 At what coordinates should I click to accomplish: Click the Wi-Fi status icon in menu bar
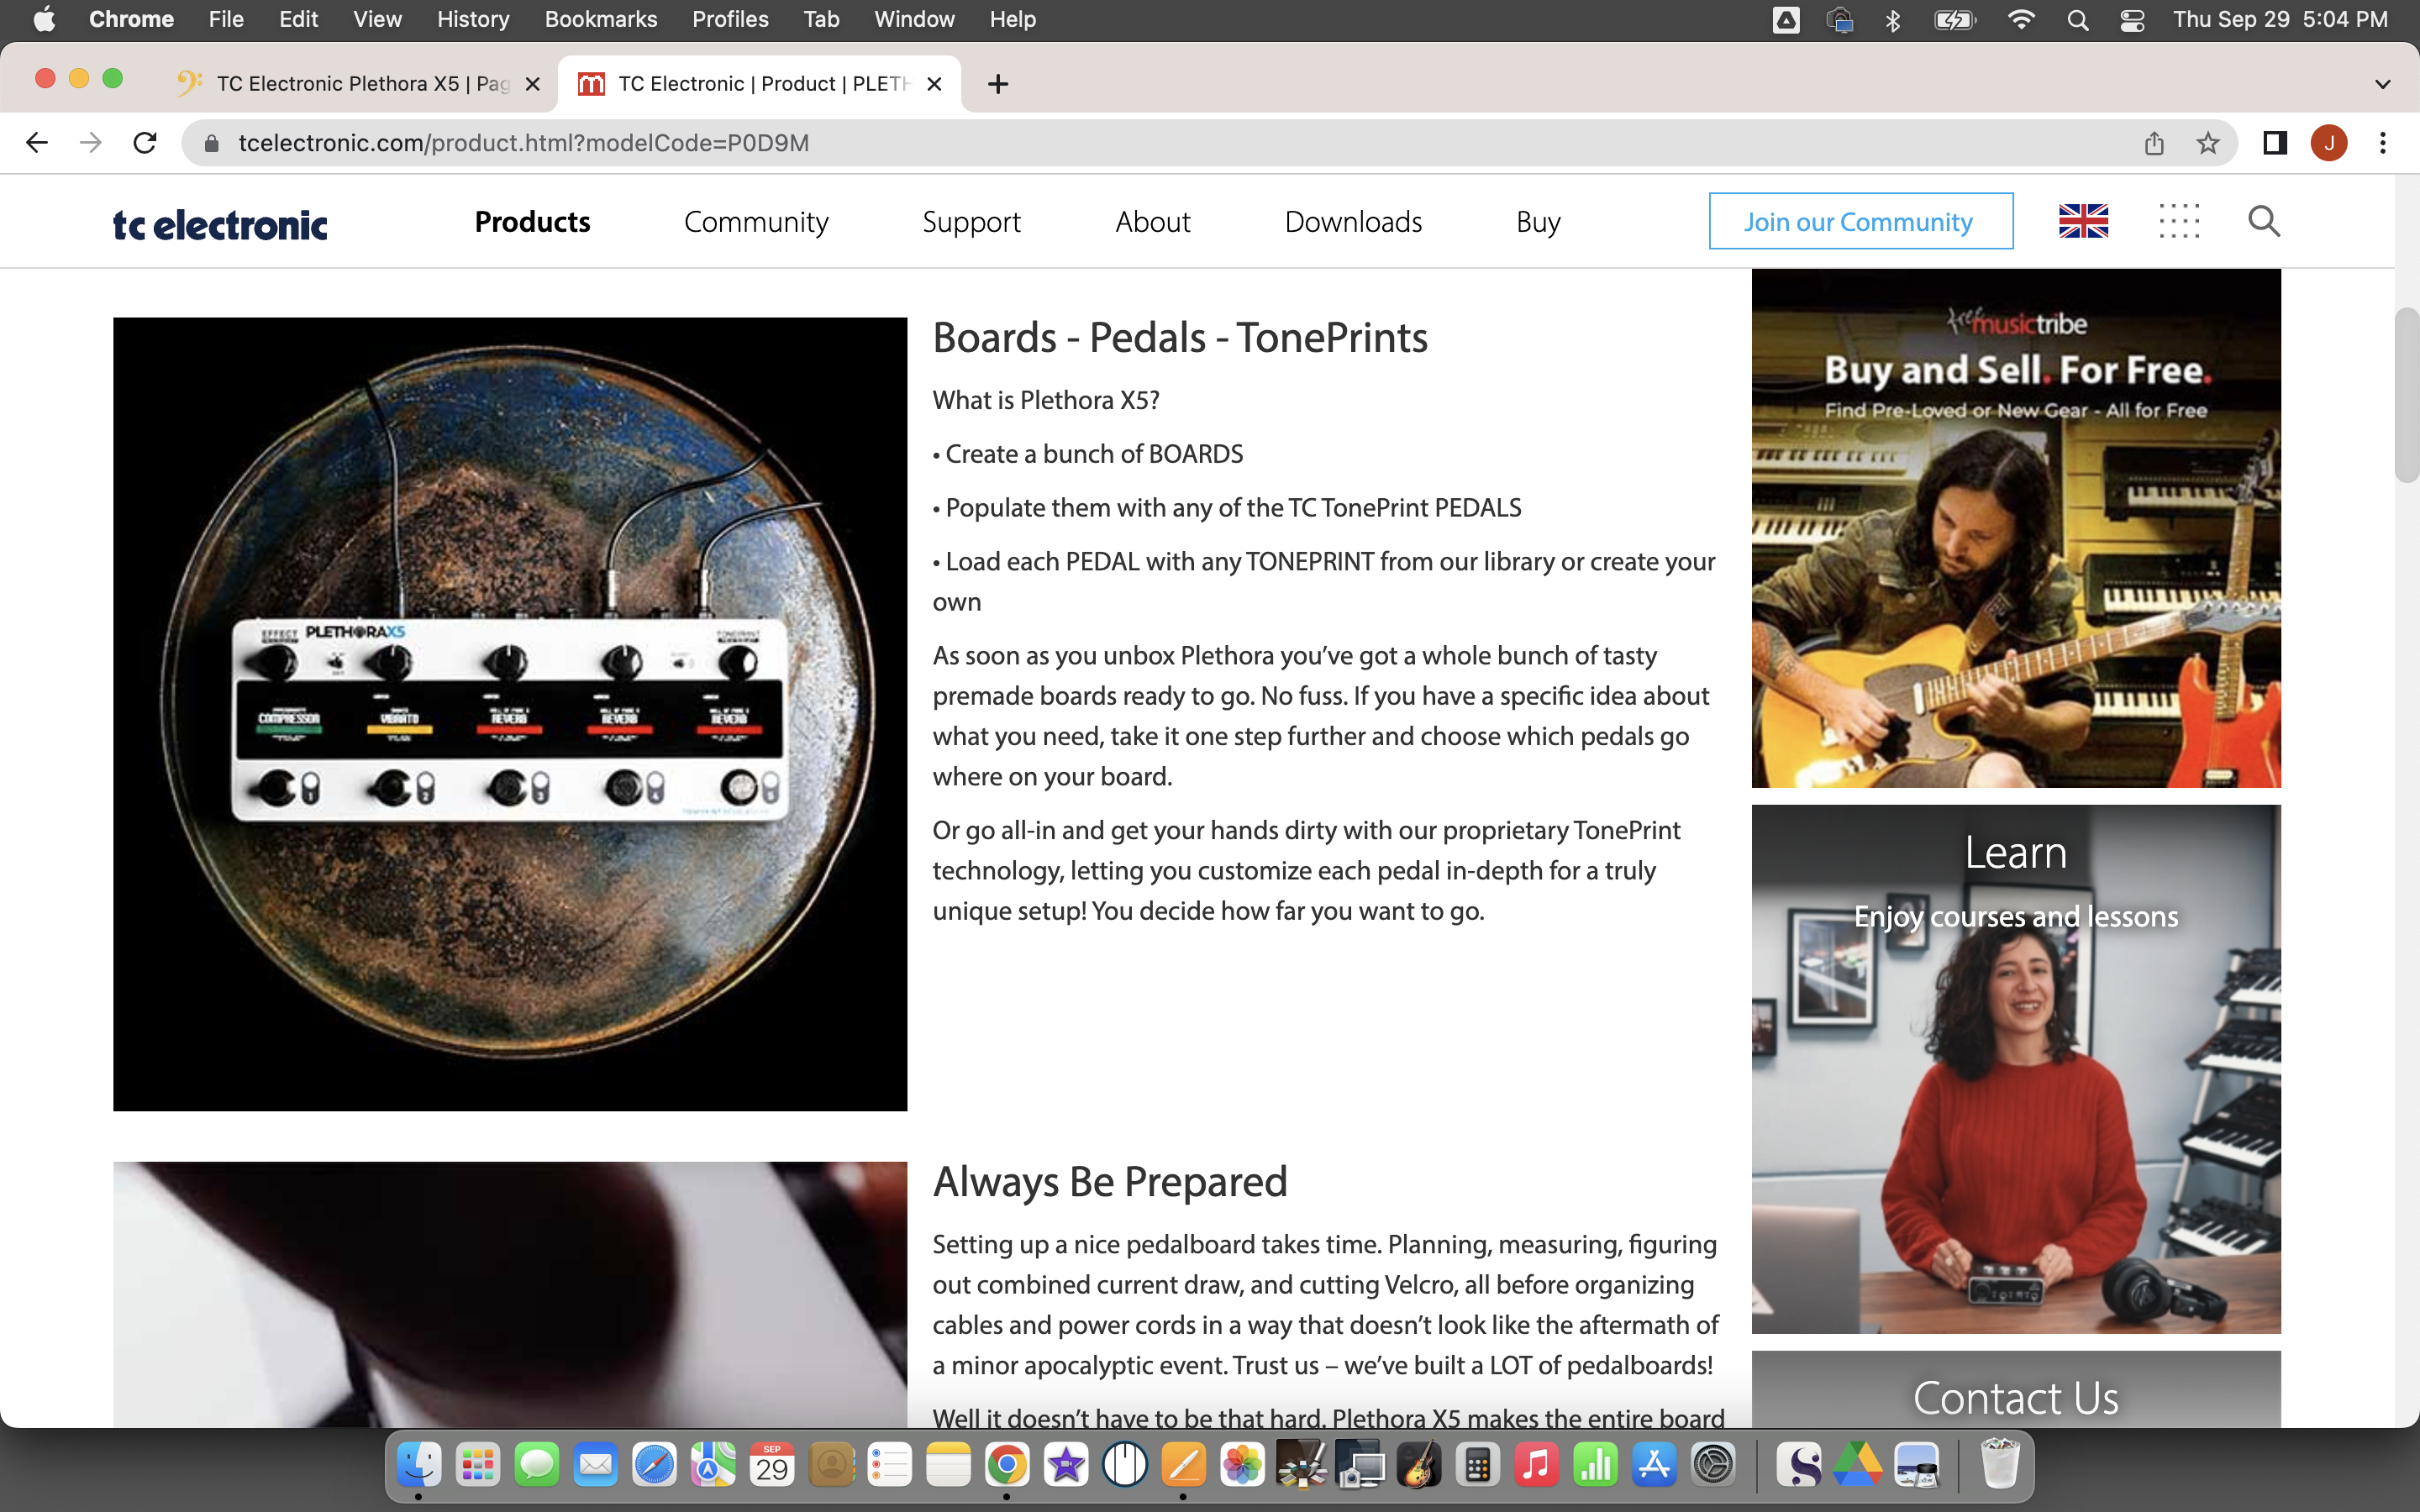pos(2021,20)
